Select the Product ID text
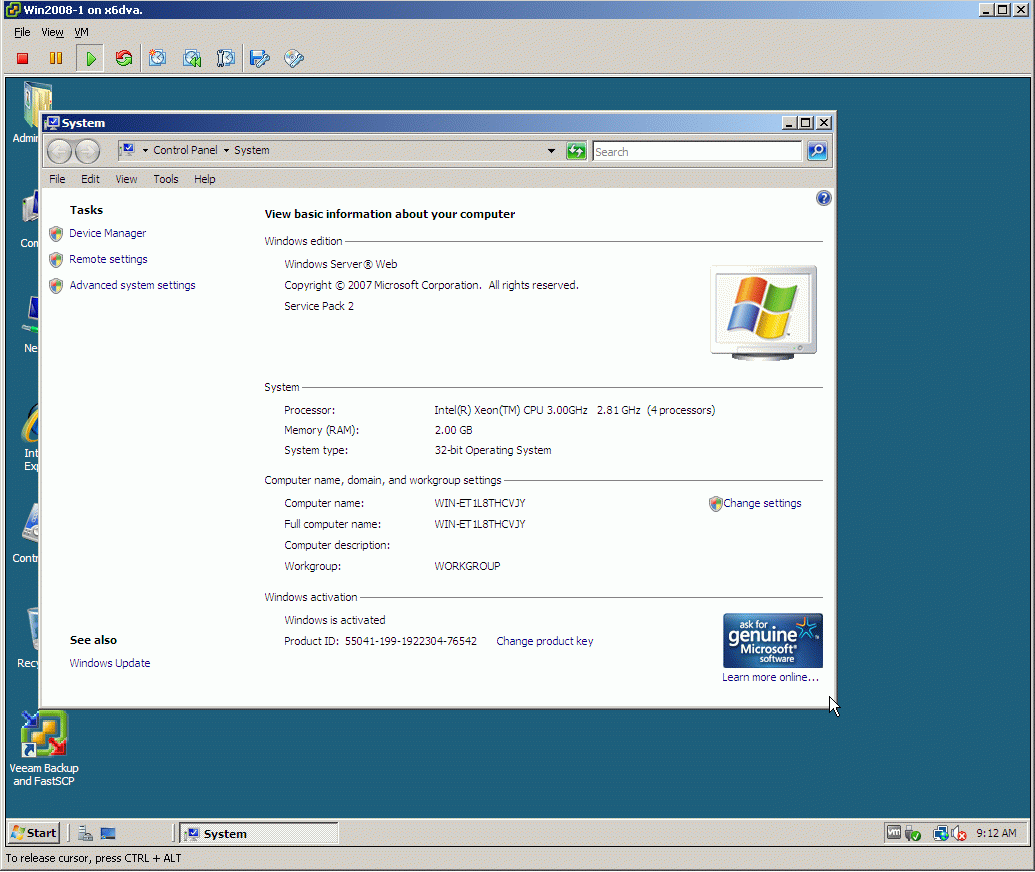The image size is (1035, 872). (x=380, y=641)
